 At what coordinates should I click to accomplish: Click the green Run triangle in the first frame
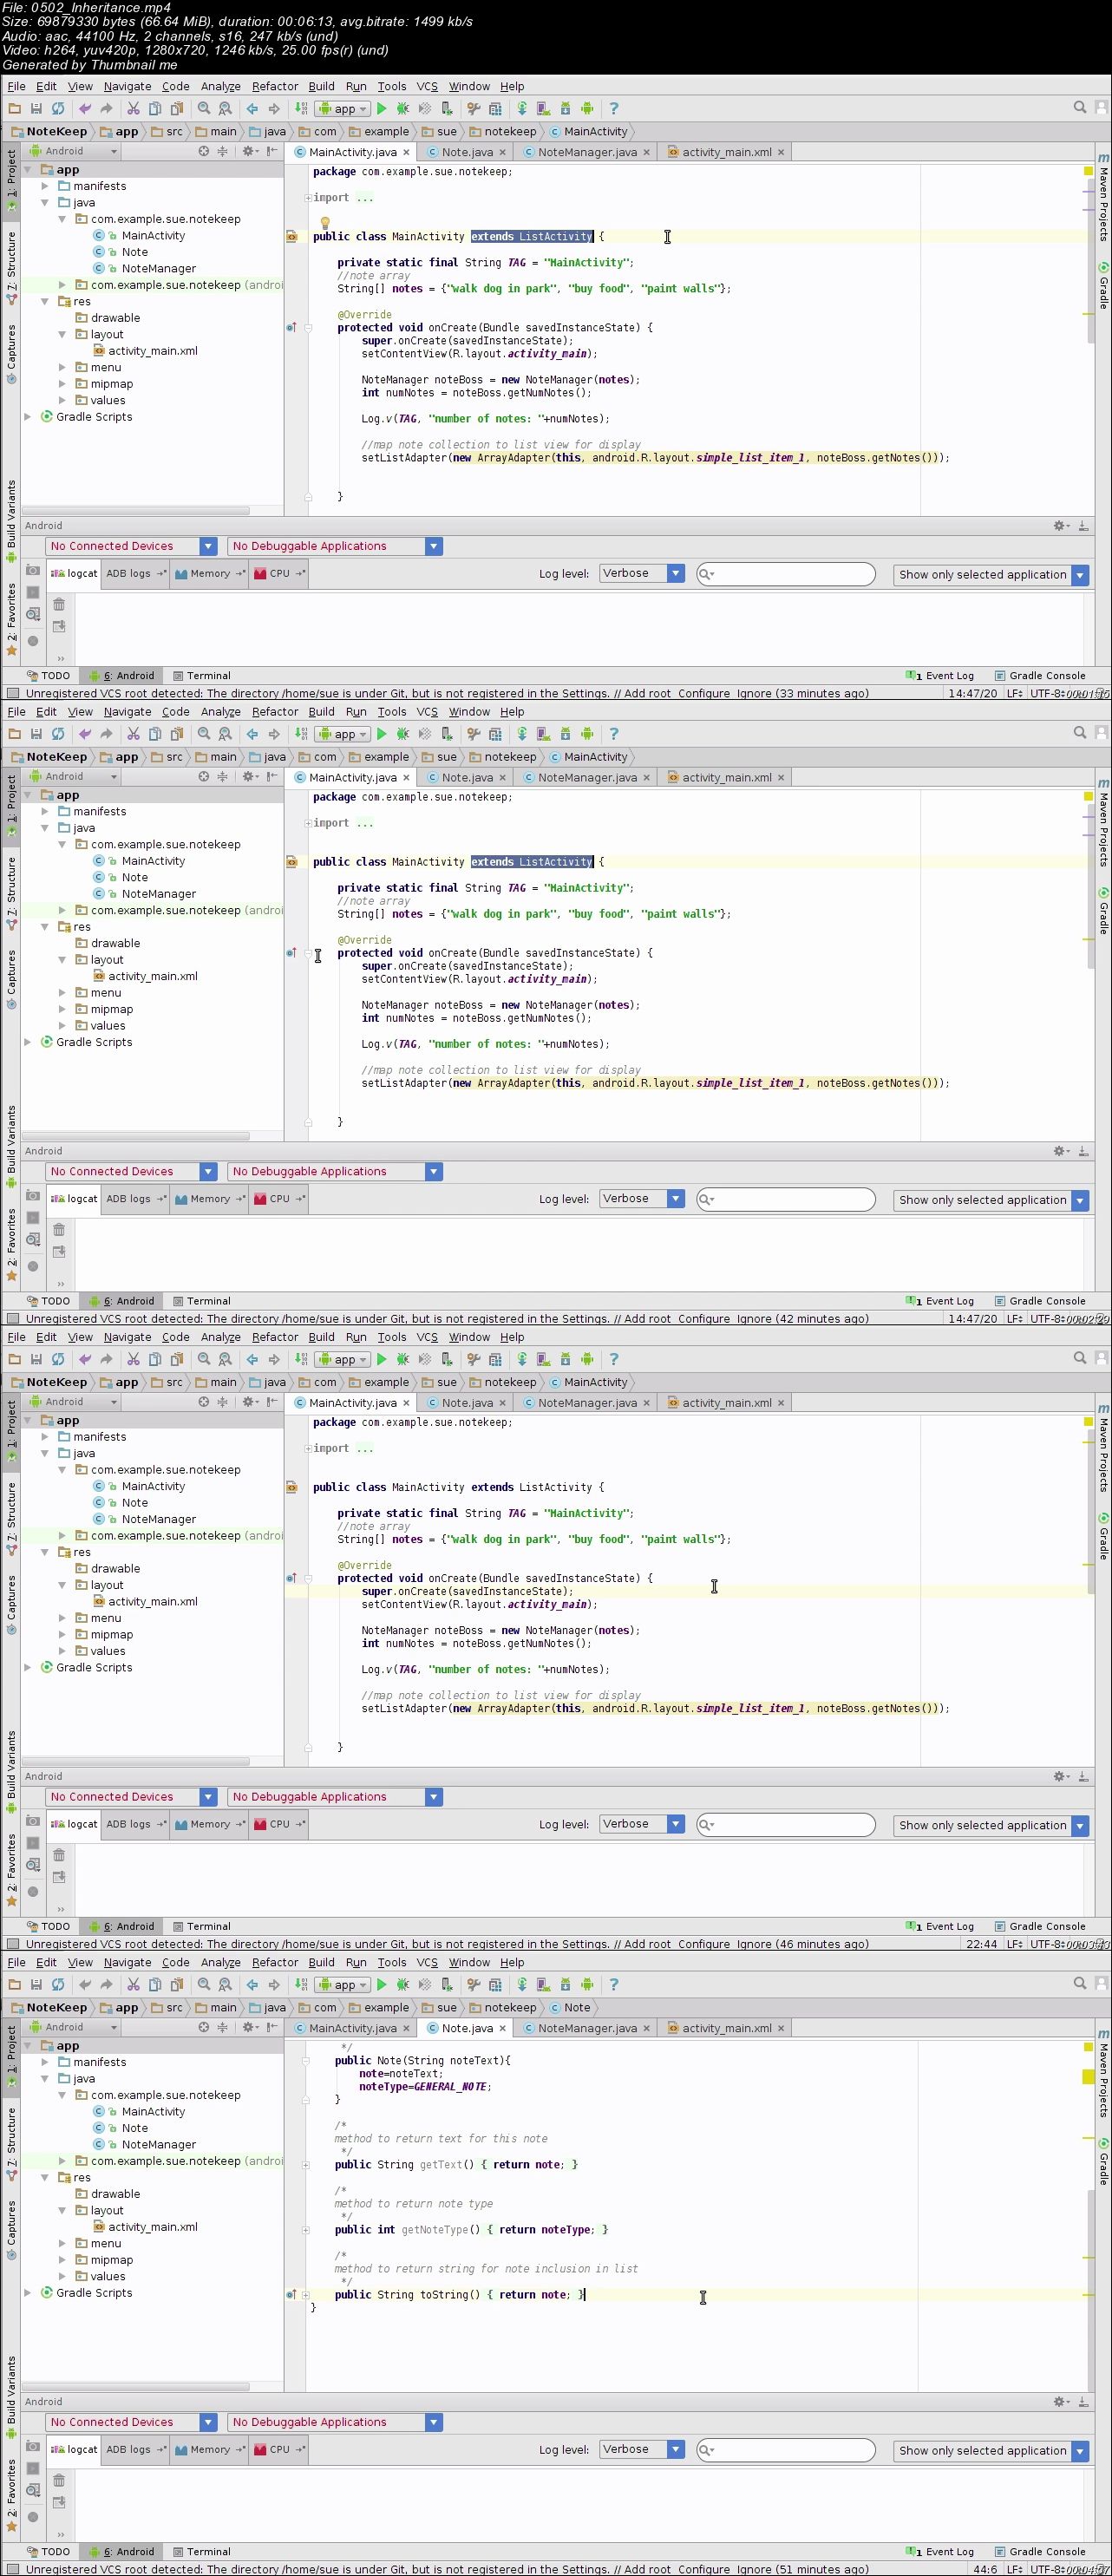381,108
